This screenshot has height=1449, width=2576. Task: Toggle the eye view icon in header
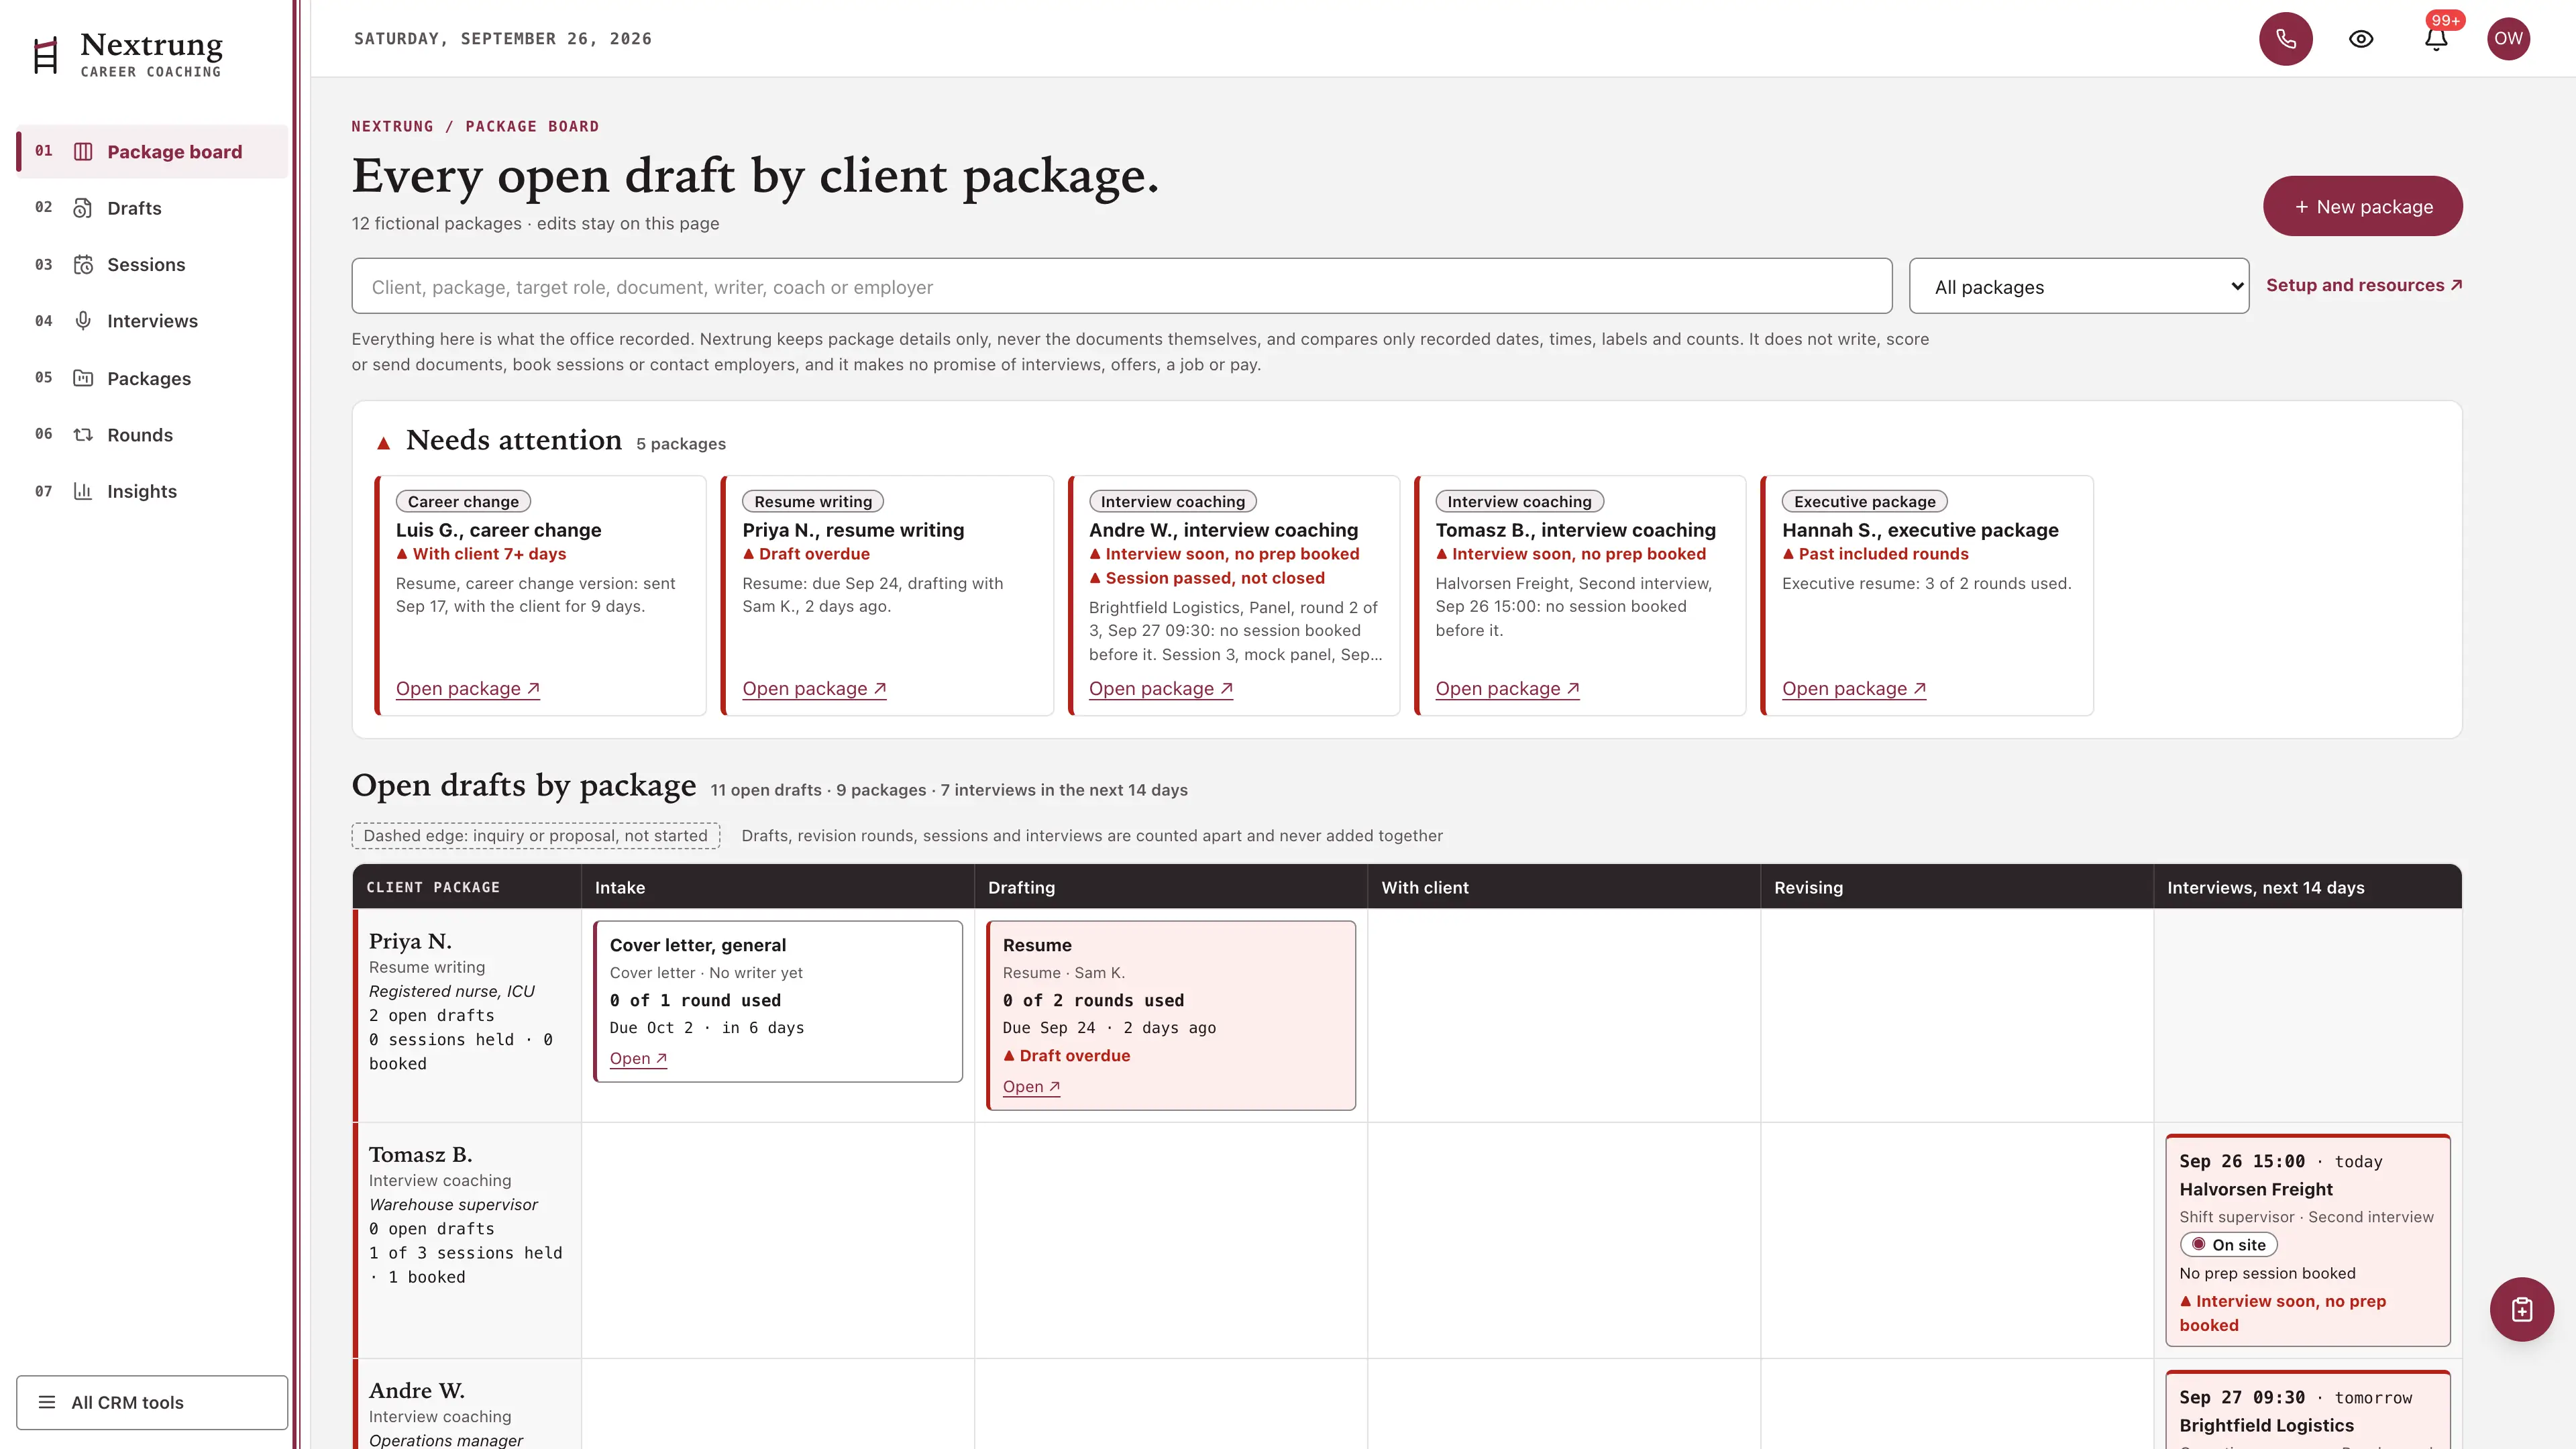[x=2361, y=39]
